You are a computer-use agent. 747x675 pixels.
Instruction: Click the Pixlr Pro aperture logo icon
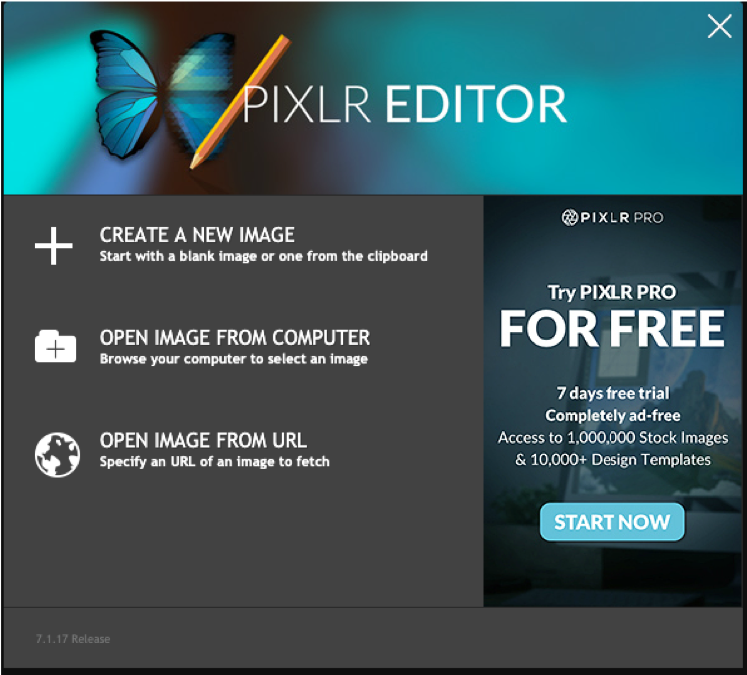569,218
